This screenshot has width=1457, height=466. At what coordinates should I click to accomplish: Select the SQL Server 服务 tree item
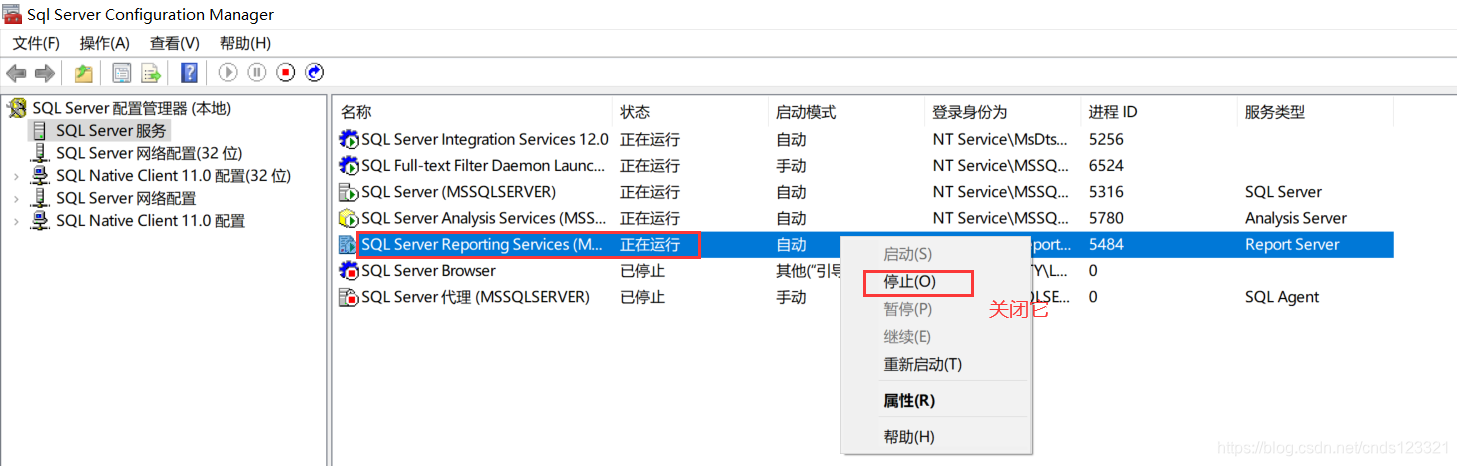[111, 131]
